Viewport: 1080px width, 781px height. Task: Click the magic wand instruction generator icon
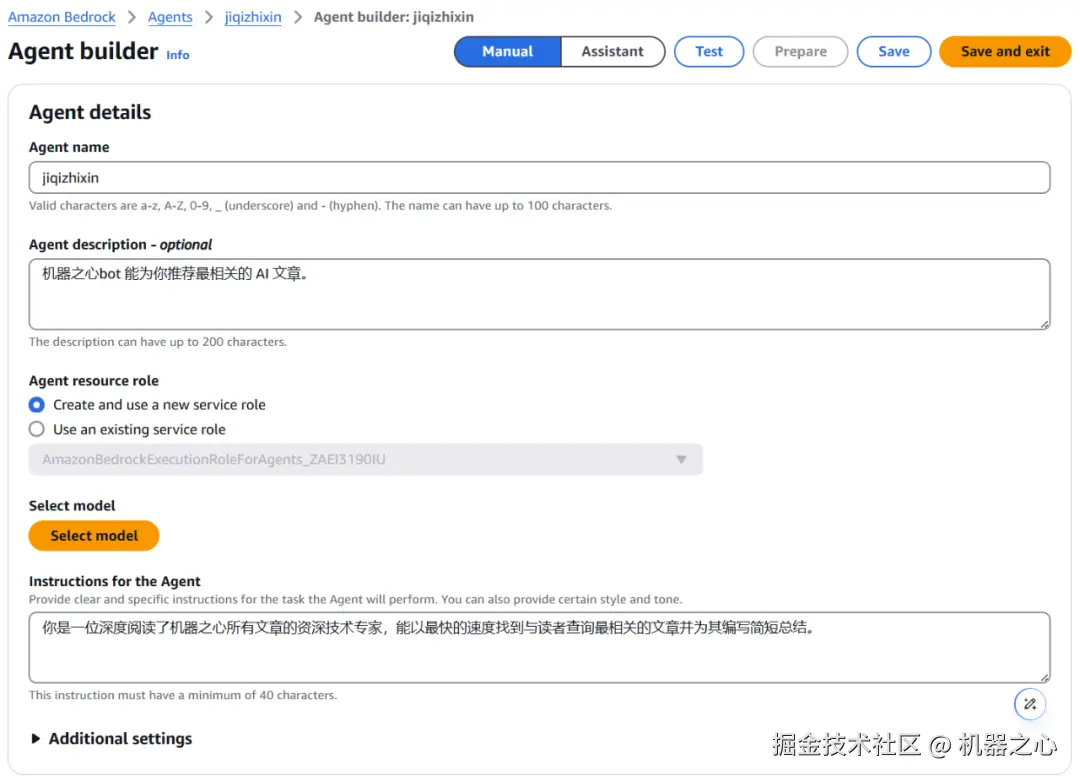(x=1030, y=704)
